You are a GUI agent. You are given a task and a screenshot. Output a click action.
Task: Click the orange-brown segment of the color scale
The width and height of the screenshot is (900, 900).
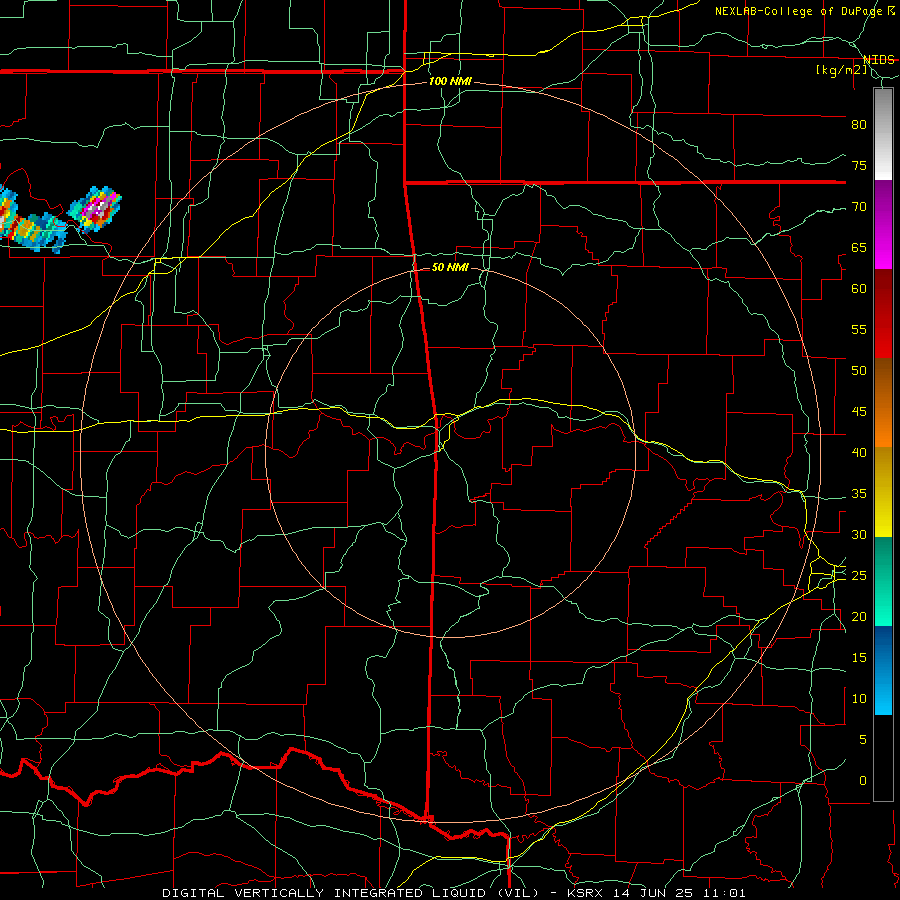coord(883,402)
